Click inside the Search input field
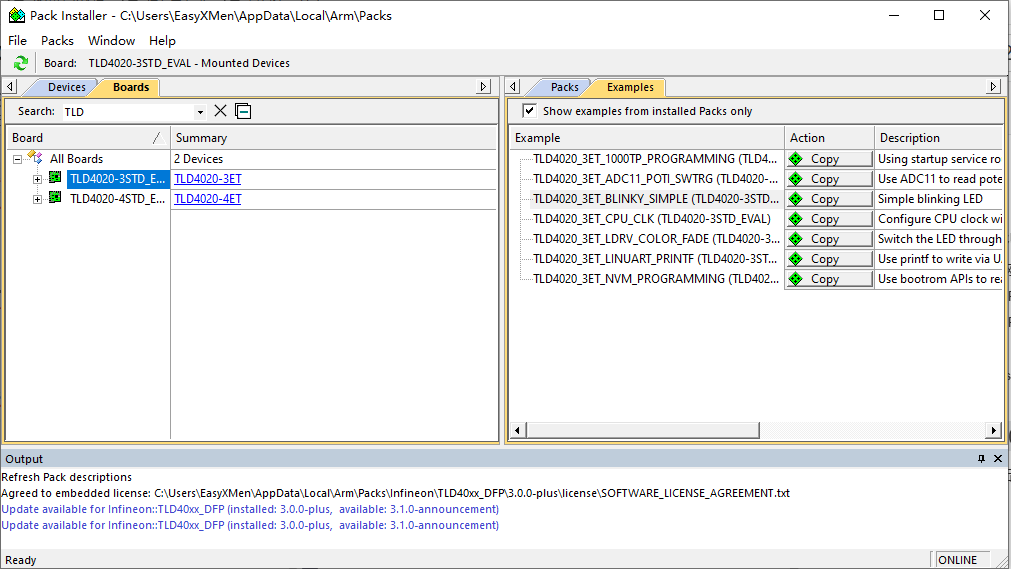1011x569 pixels. [128, 112]
